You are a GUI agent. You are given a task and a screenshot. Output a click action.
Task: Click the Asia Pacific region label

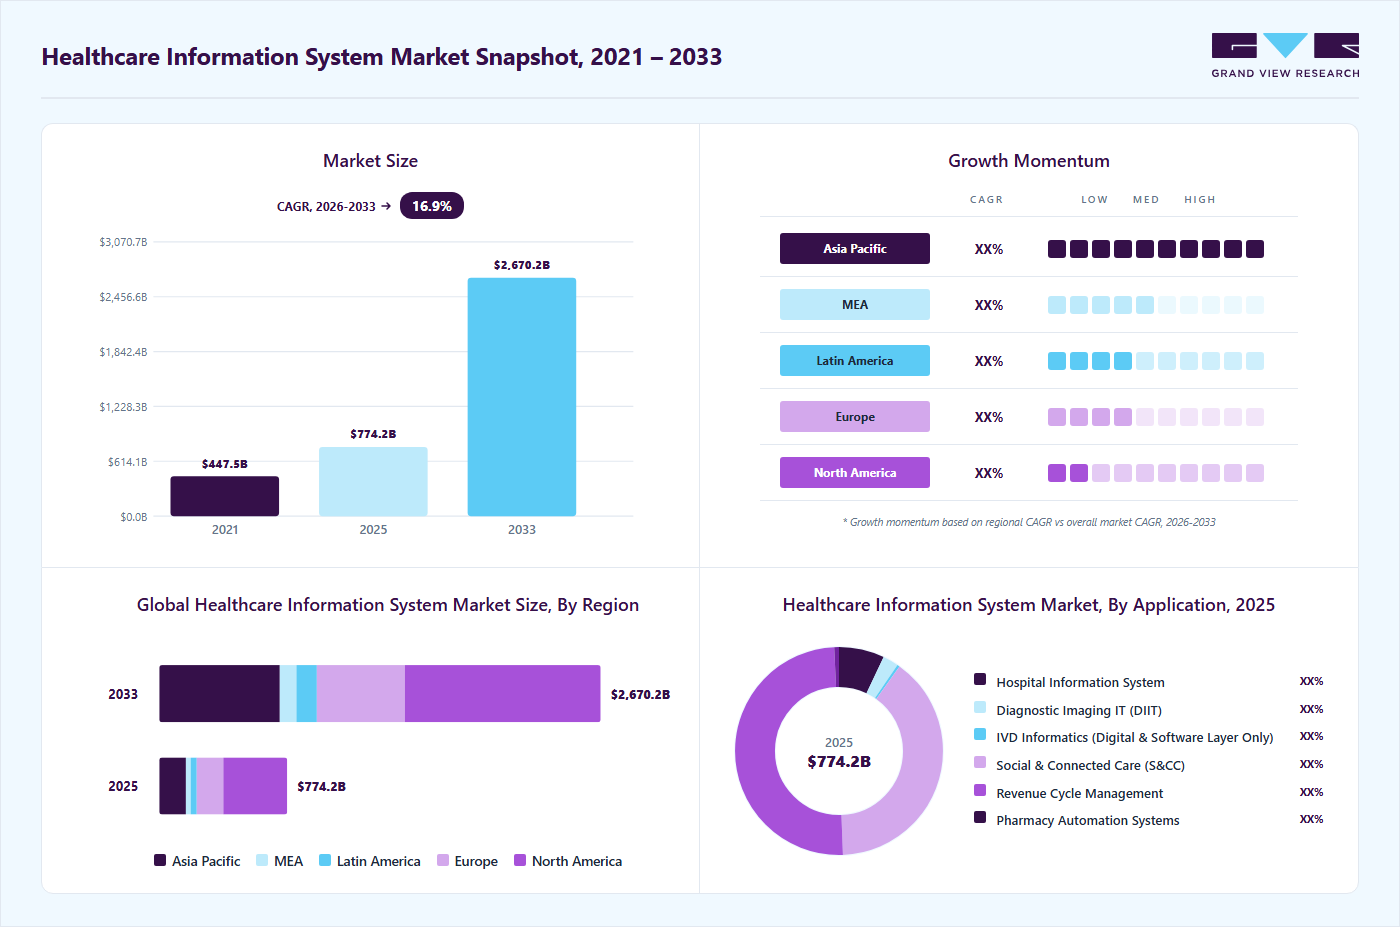(855, 249)
